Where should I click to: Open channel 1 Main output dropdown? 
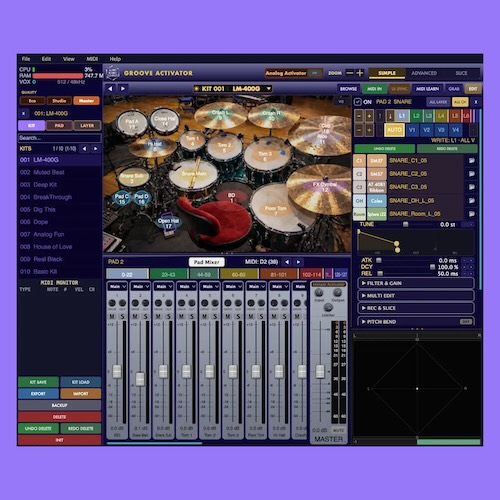coord(117,287)
